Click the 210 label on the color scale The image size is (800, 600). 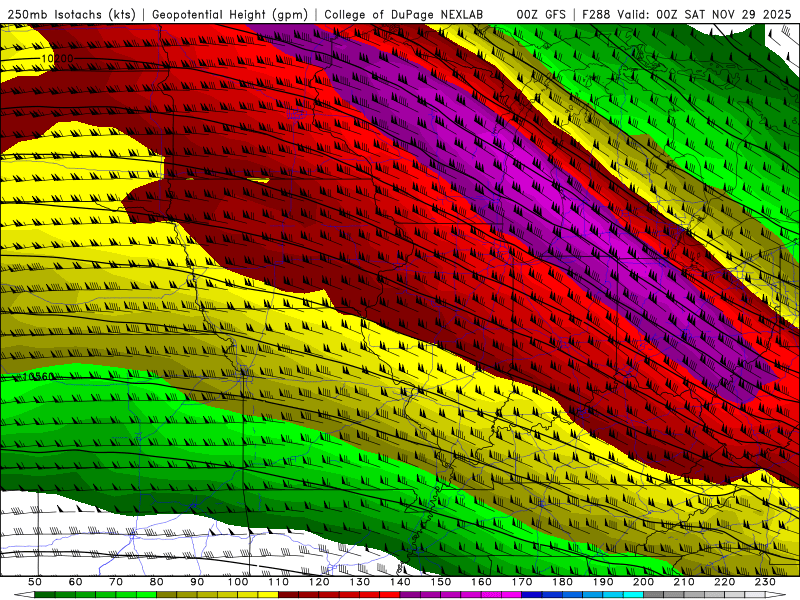pos(684,582)
